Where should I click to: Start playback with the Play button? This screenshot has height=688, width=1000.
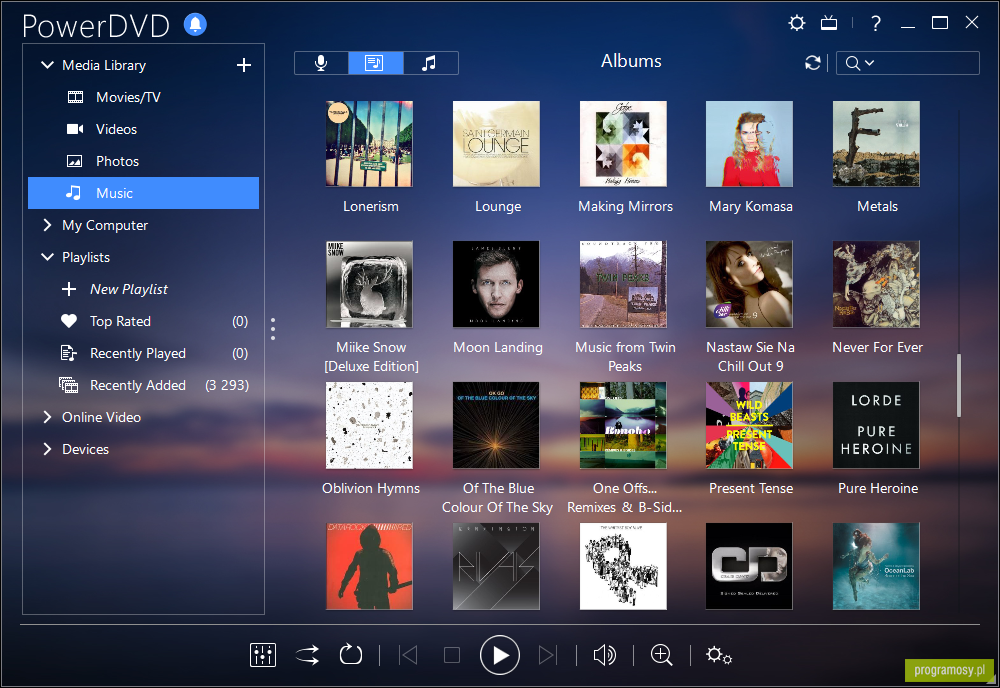[x=499, y=655]
